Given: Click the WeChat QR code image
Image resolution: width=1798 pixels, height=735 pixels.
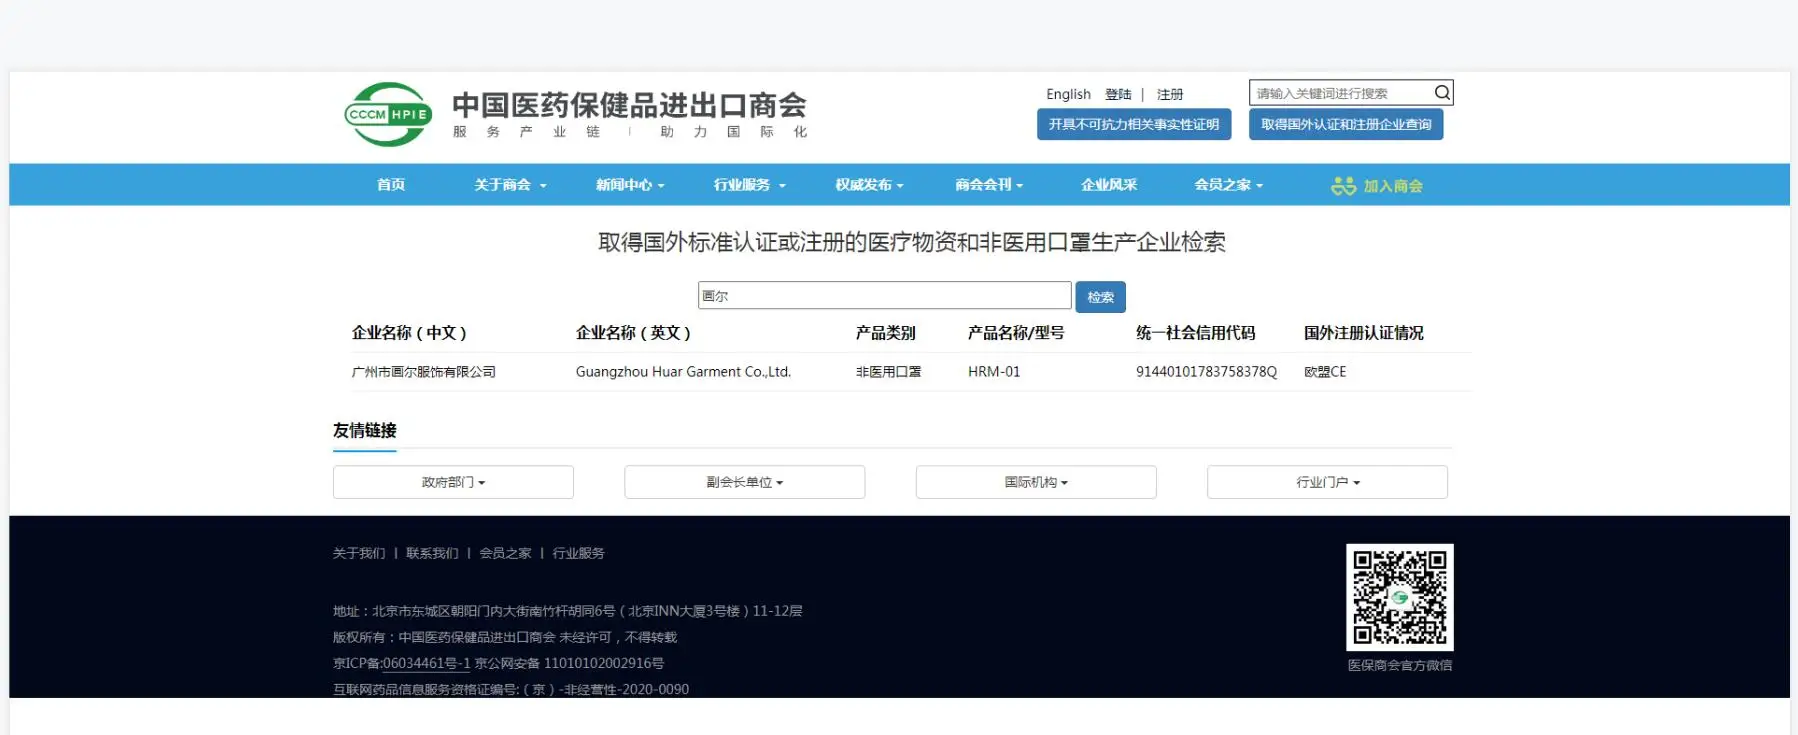Looking at the screenshot, I should (1399, 597).
